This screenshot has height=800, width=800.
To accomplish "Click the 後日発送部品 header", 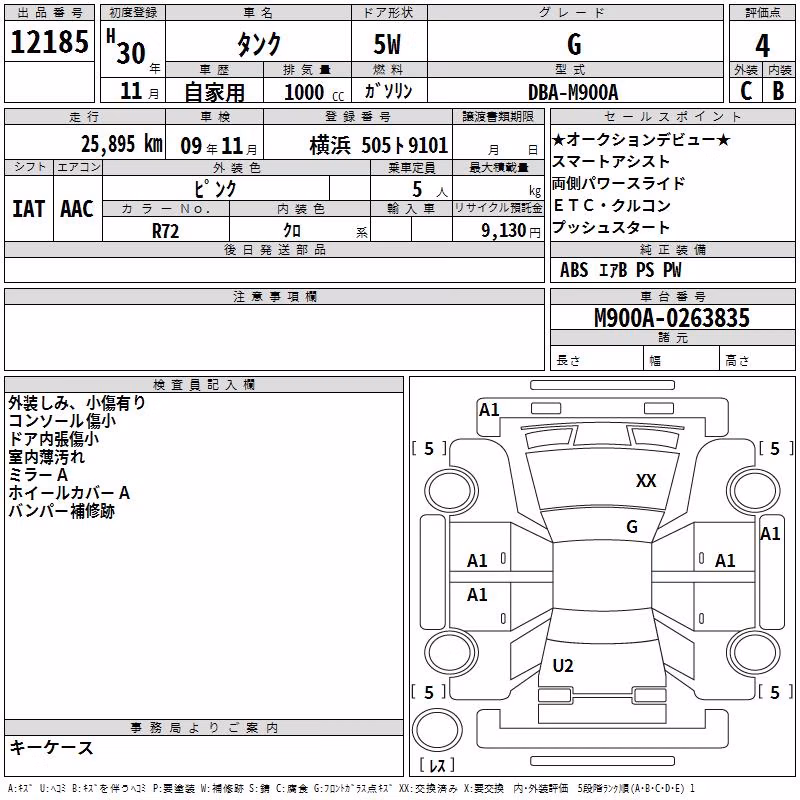I will [x=274, y=249].
